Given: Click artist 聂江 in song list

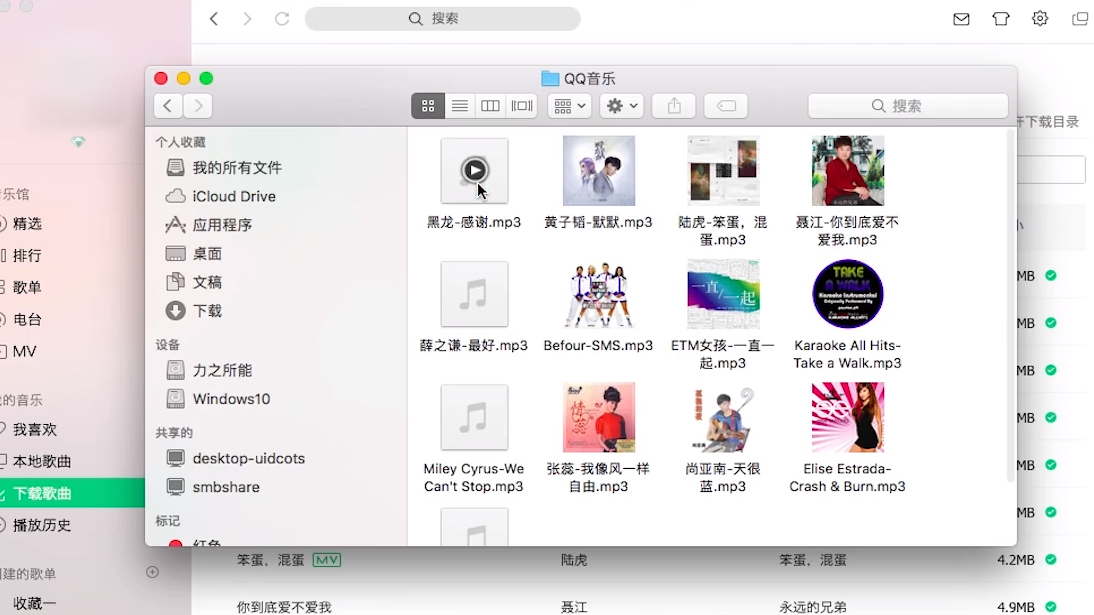Looking at the screenshot, I should tap(574, 607).
